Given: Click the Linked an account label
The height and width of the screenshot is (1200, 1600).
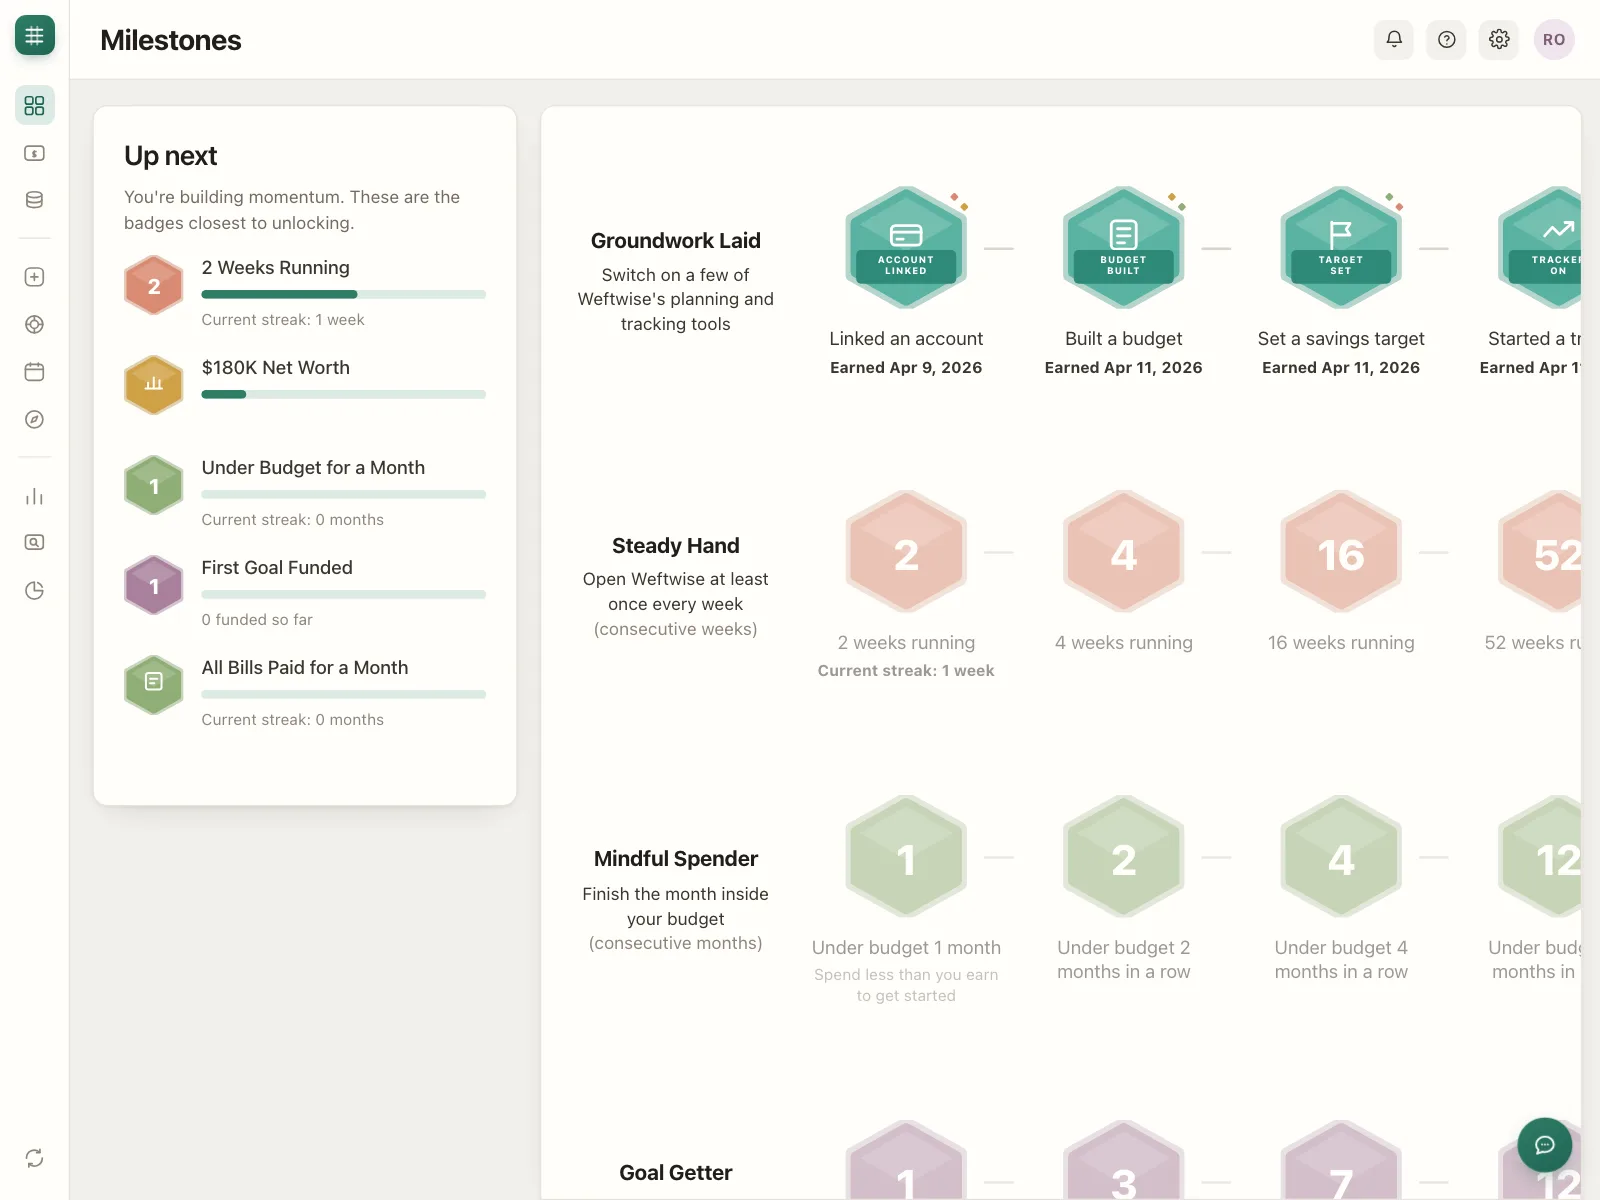Looking at the screenshot, I should 906,339.
